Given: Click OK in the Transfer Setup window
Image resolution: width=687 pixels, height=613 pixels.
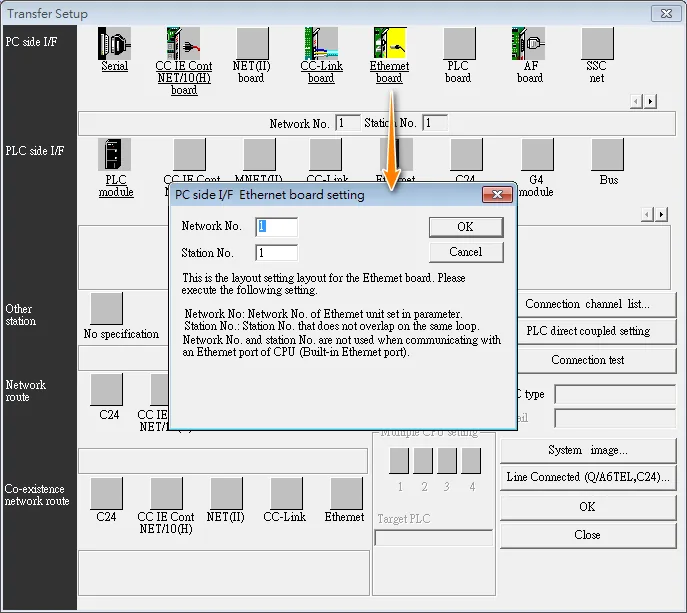Looking at the screenshot, I should point(588,507).
